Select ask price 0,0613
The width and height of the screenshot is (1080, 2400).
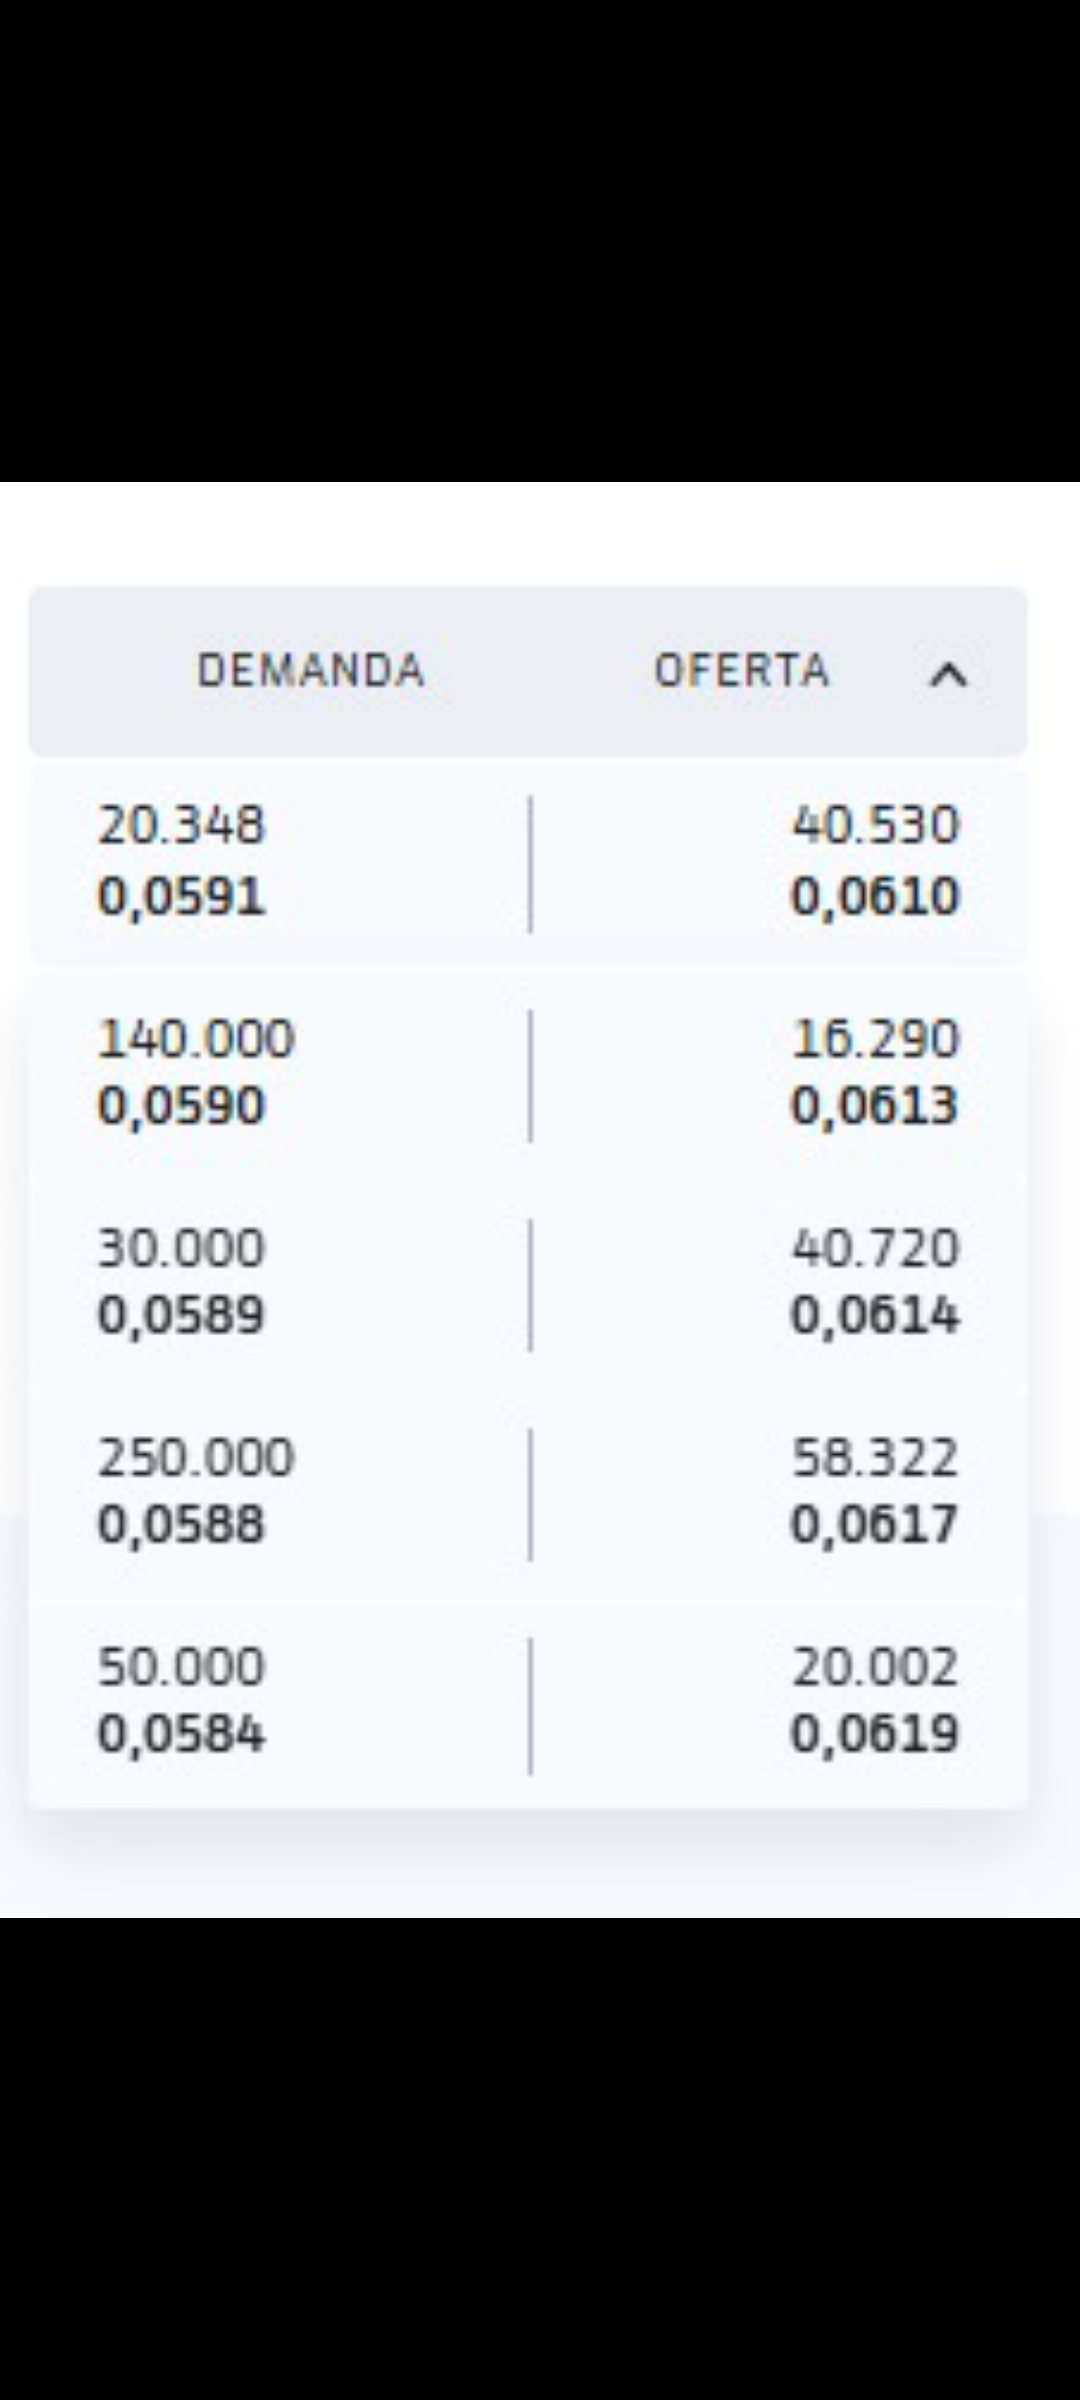875,1106
